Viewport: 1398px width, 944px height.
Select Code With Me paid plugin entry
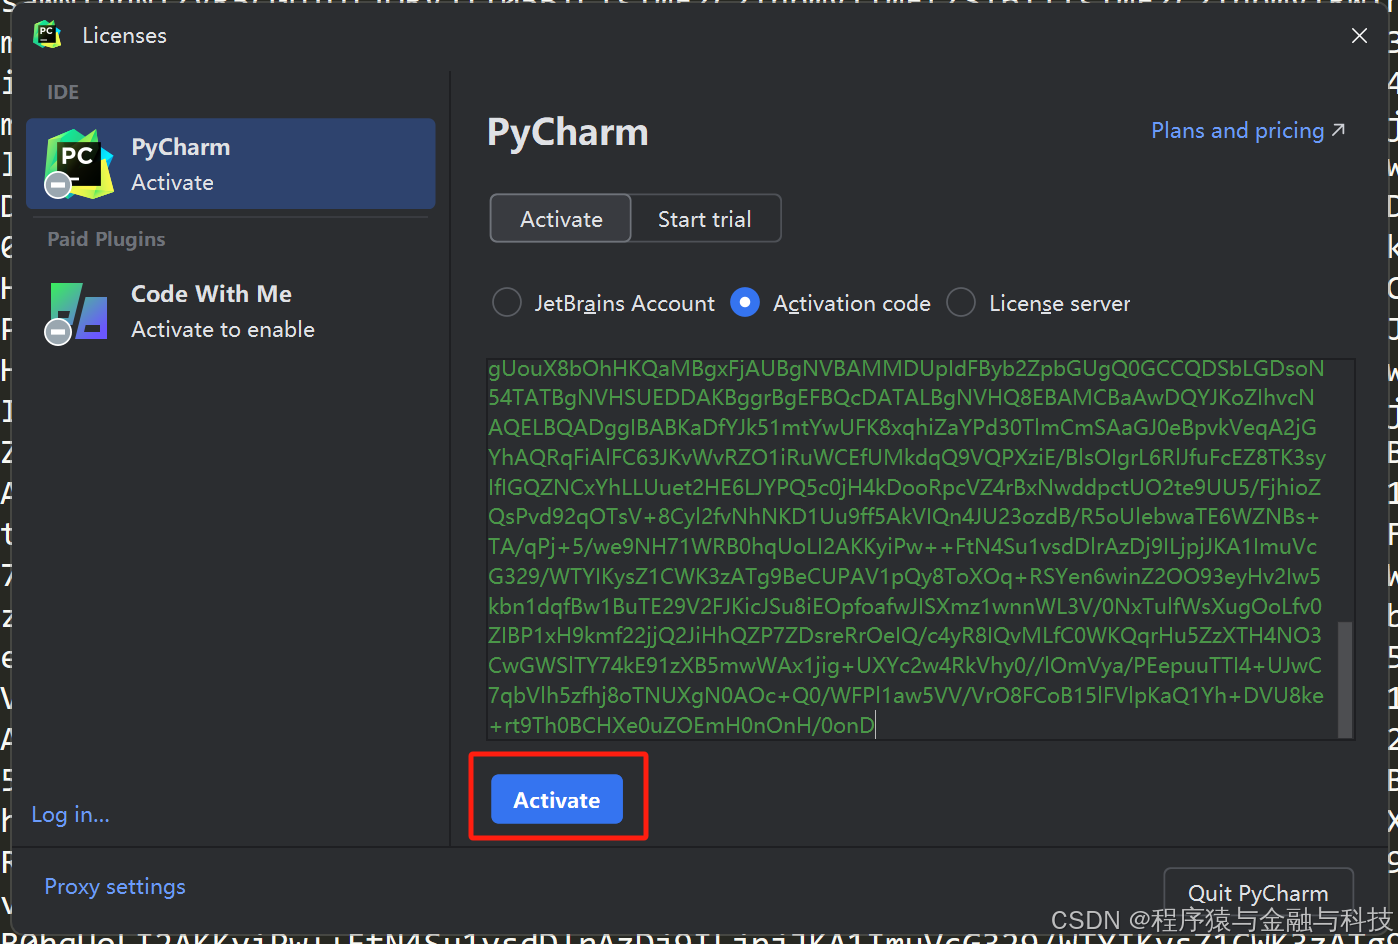231,311
